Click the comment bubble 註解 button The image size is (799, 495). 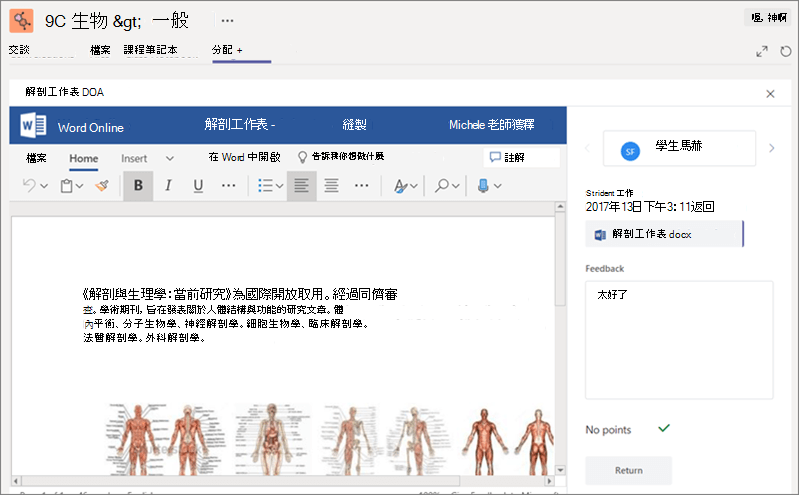[x=521, y=157]
